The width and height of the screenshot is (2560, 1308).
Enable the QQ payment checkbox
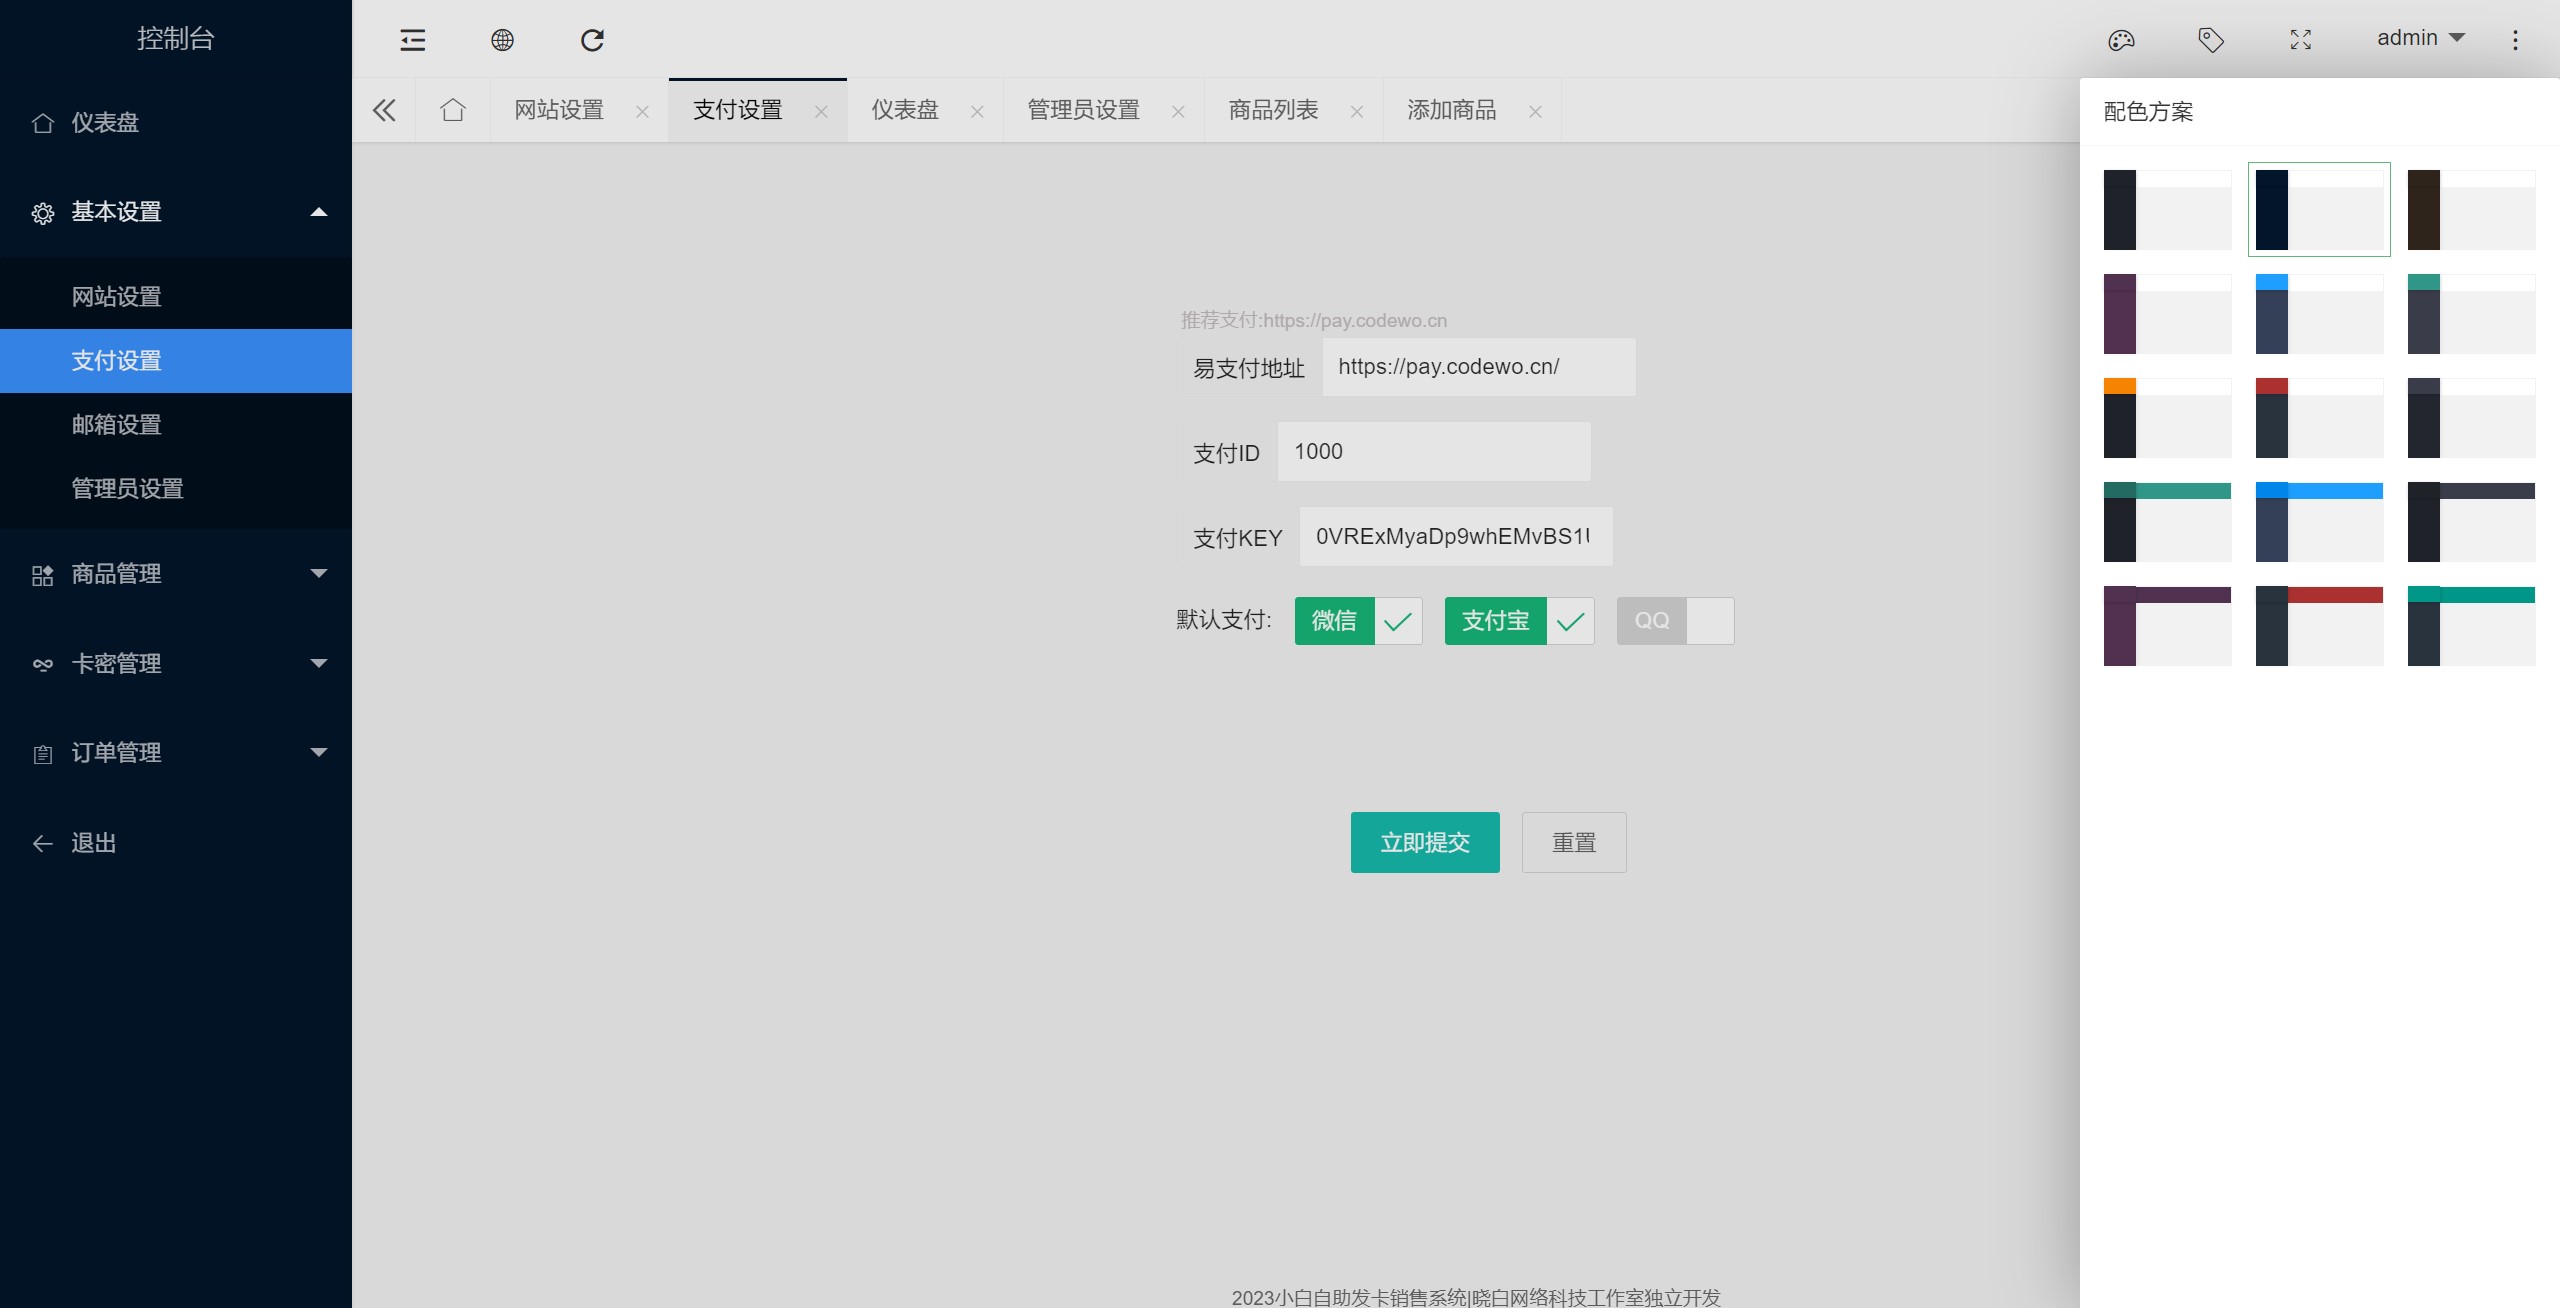pyautogui.click(x=1675, y=621)
